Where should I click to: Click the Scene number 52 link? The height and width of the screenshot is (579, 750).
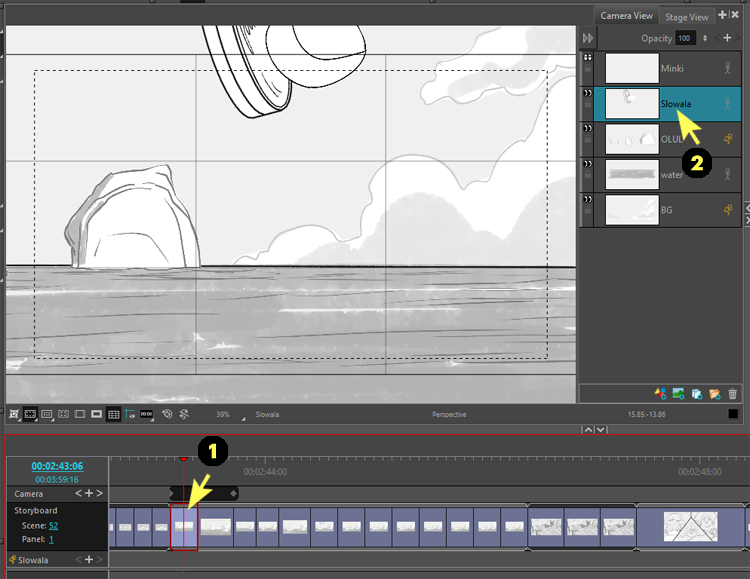tap(53, 525)
